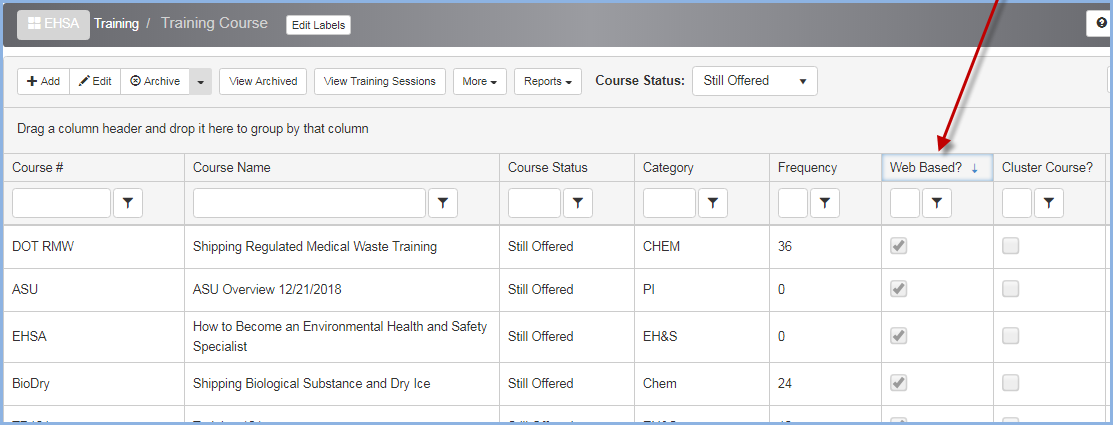The width and height of the screenshot is (1113, 425).
Task: Expand the Archive split-button arrow
Action: (201, 82)
